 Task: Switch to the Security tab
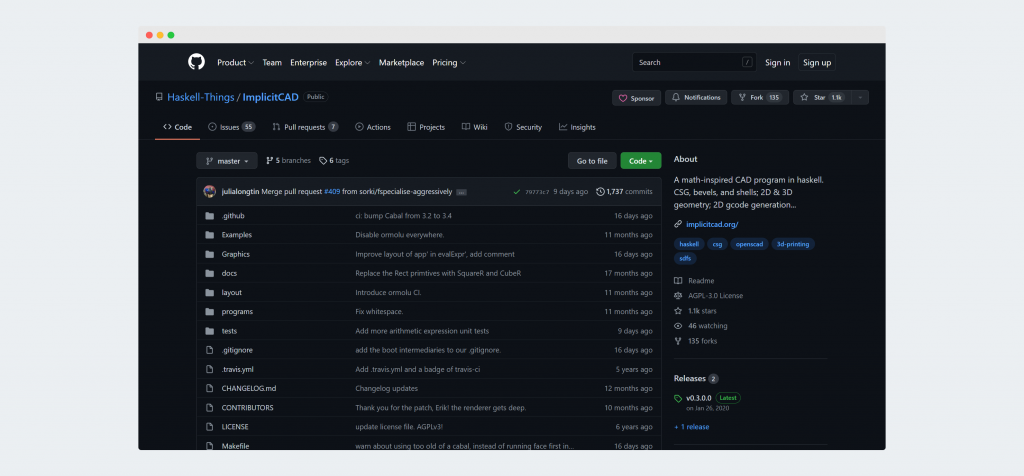[x=523, y=127]
